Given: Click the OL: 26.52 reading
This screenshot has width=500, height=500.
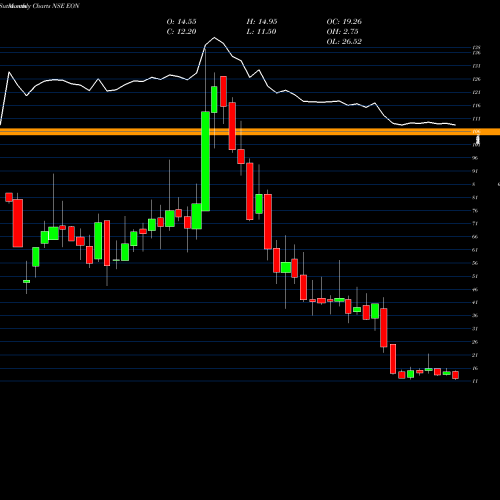Looking at the screenshot, I should [344, 42].
